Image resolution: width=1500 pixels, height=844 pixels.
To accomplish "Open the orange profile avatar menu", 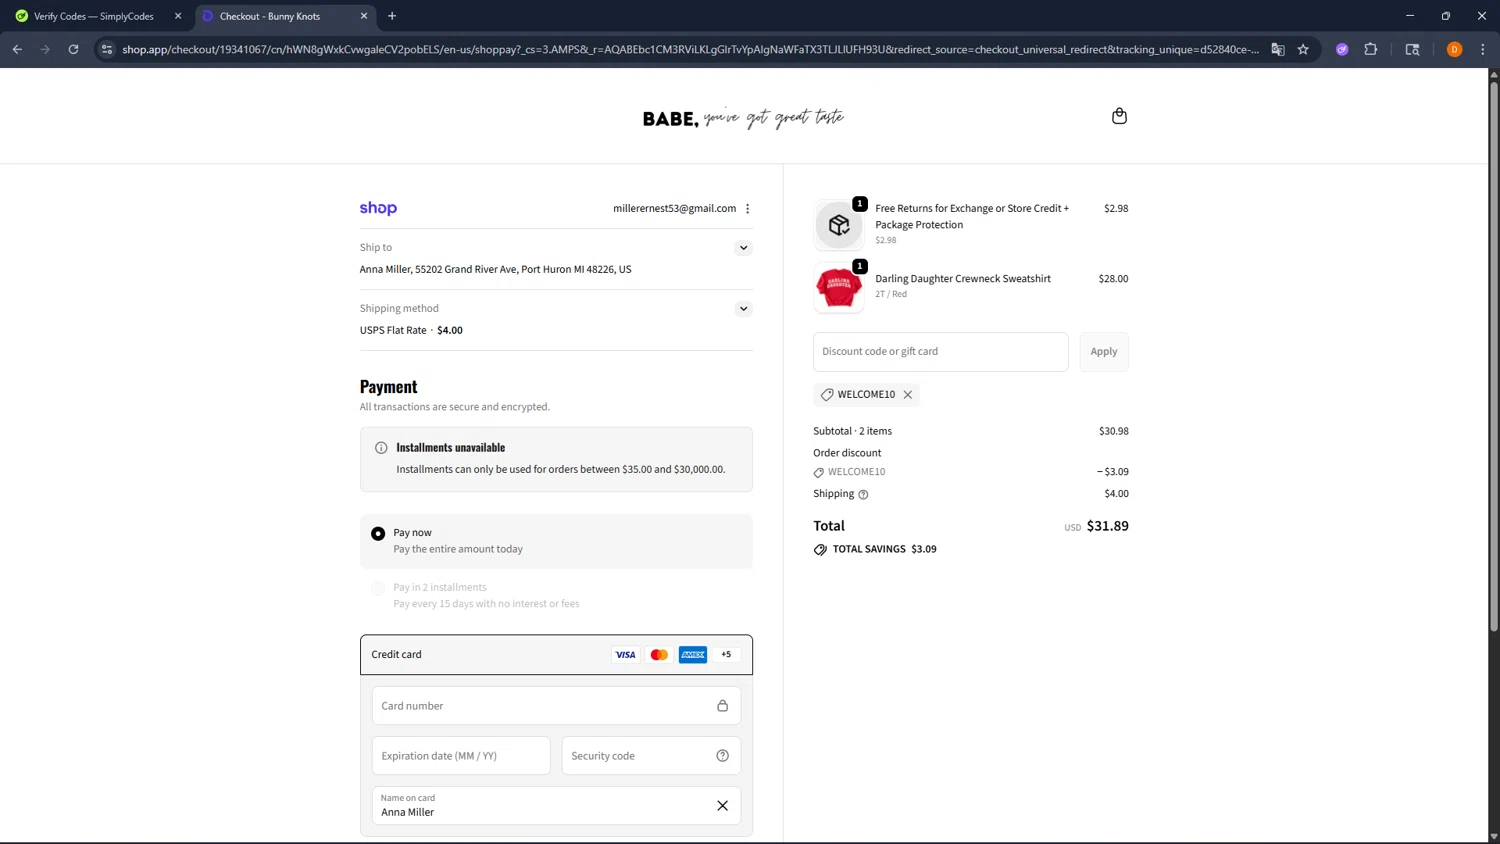I will pos(1454,49).
